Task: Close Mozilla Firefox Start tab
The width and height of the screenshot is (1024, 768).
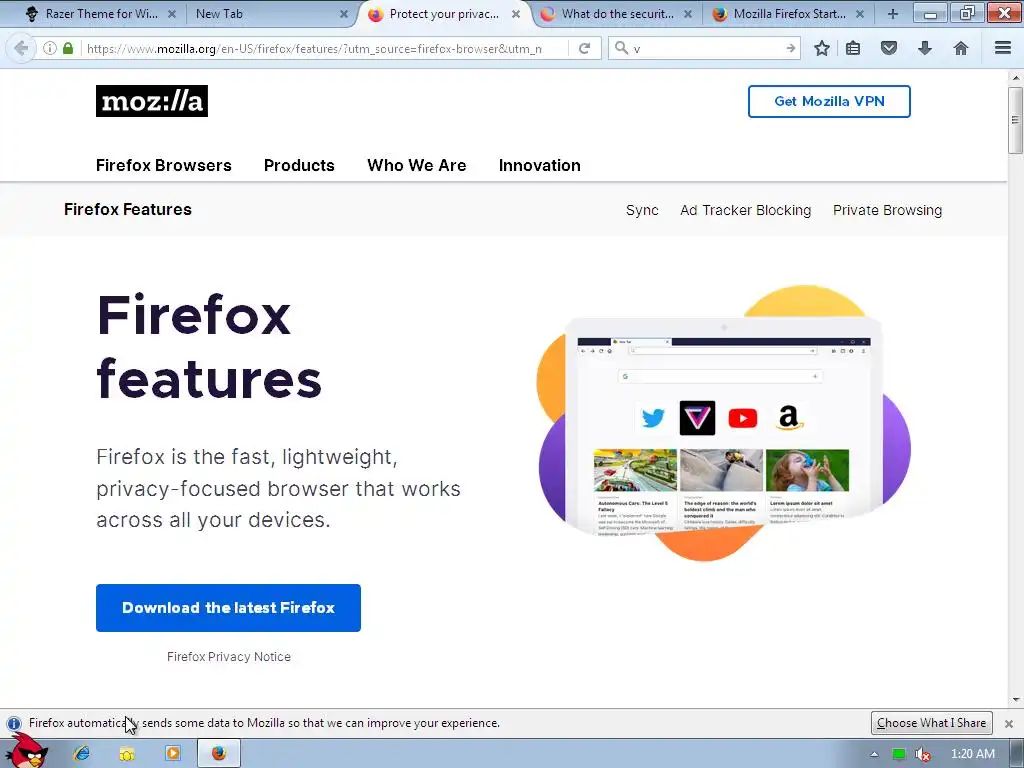Action: pos(860,14)
